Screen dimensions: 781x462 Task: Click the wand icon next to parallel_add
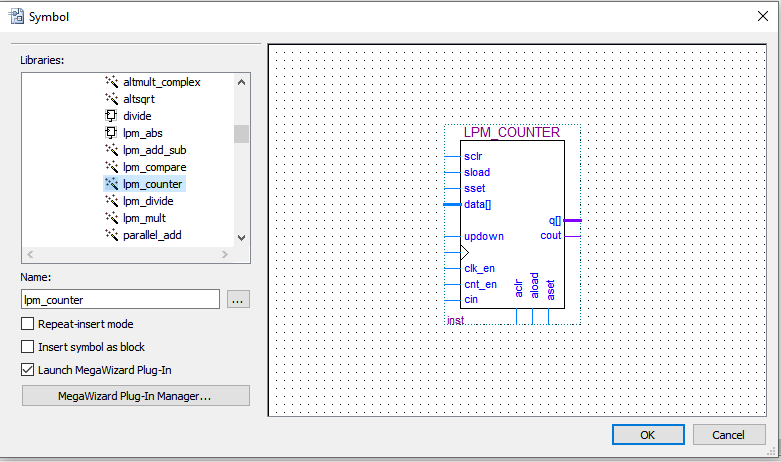pos(111,235)
